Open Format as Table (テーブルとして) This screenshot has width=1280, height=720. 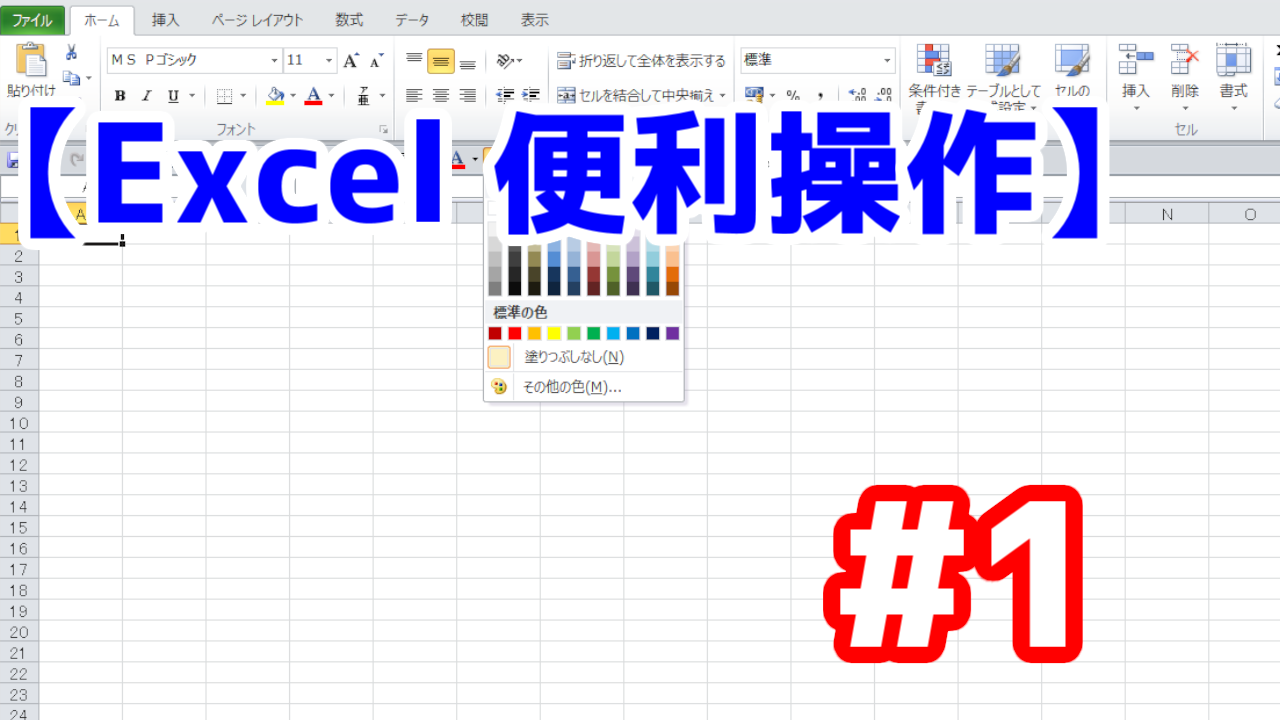(1003, 75)
